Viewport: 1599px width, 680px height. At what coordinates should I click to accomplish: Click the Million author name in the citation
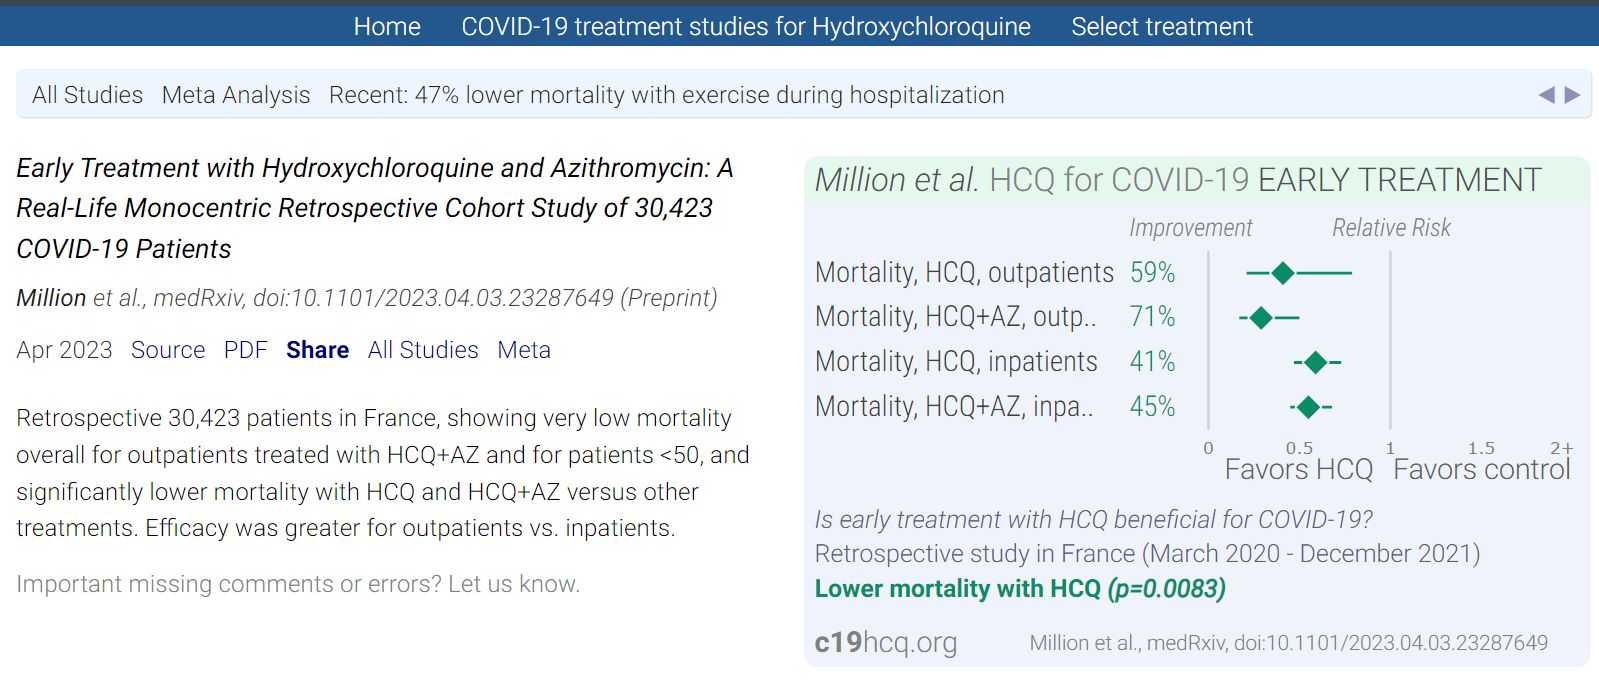[x=51, y=298]
